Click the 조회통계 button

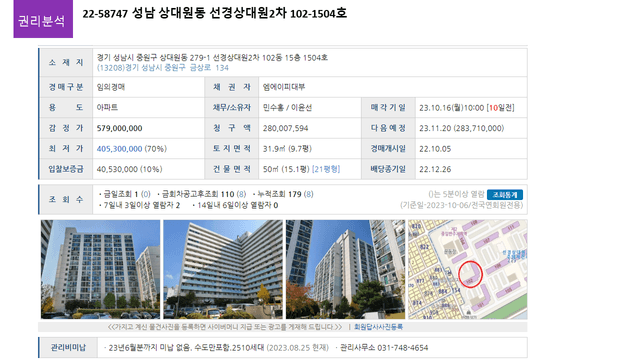point(504,195)
